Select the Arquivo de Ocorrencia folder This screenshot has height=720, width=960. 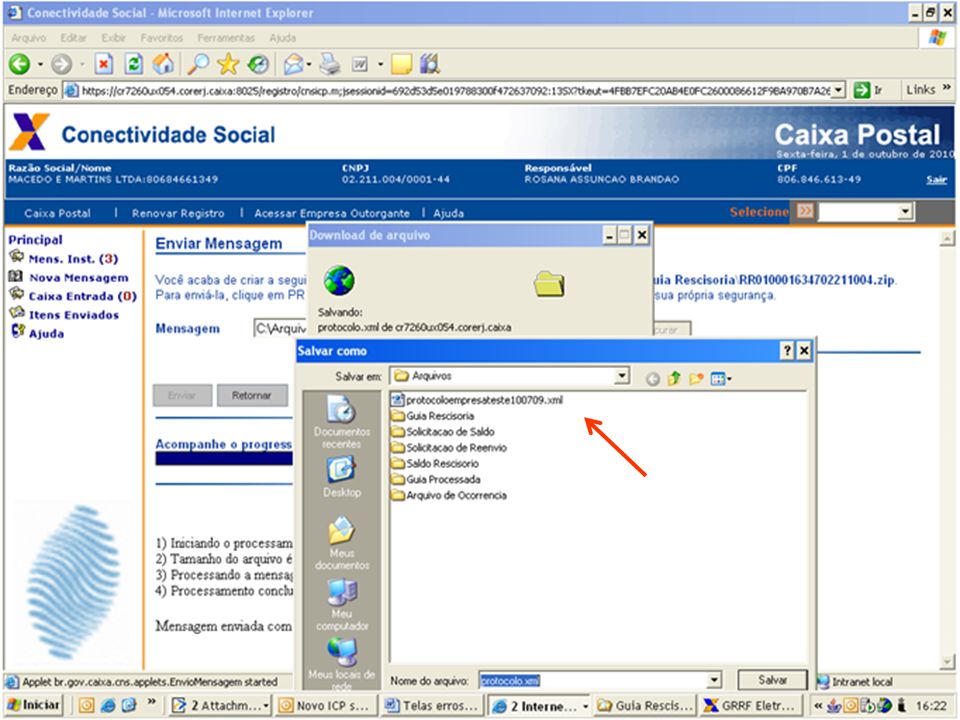click(449, 495)
